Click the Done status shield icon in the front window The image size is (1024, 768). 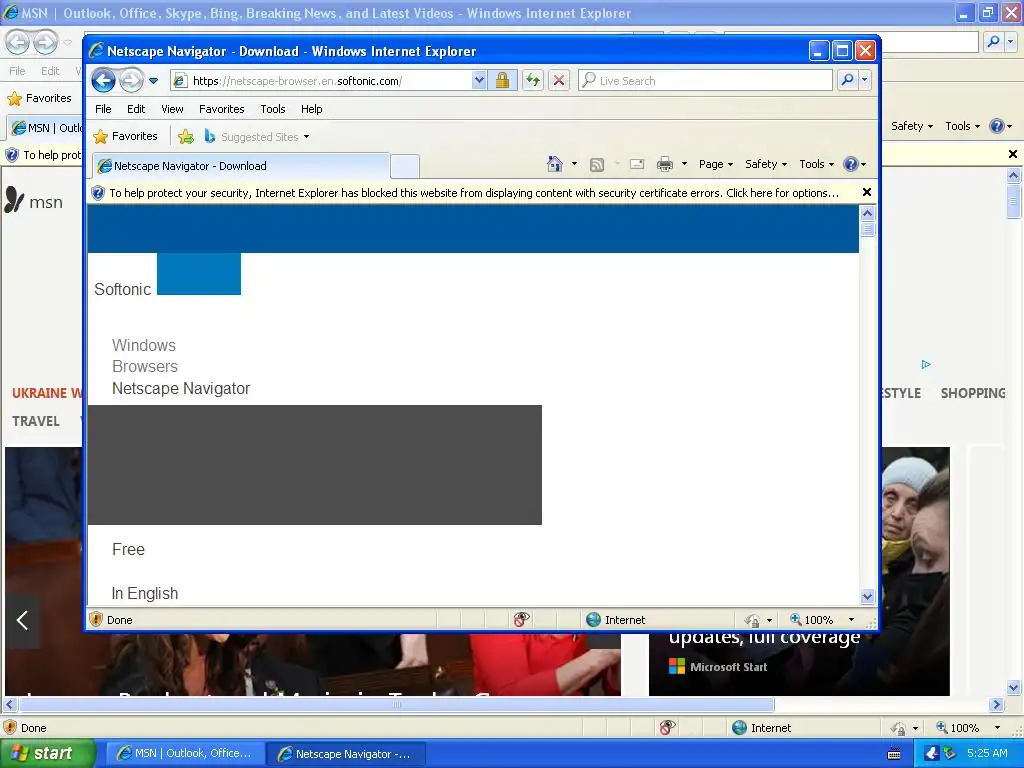pyautogui.click(x=96, y=619)
